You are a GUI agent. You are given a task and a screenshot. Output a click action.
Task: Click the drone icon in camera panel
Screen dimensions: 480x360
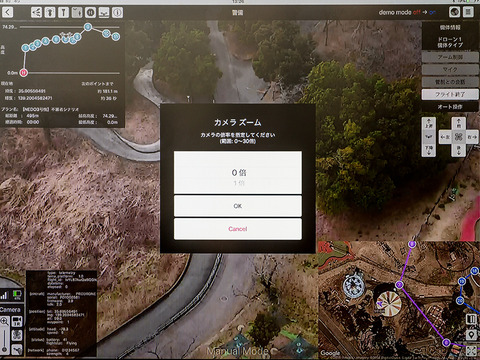click(17, 335)
